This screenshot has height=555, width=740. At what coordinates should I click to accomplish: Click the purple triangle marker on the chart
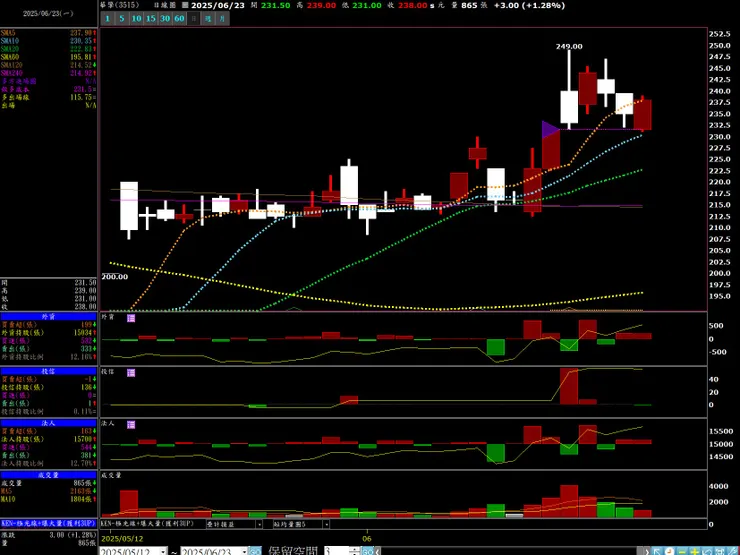tap(550, 129)
